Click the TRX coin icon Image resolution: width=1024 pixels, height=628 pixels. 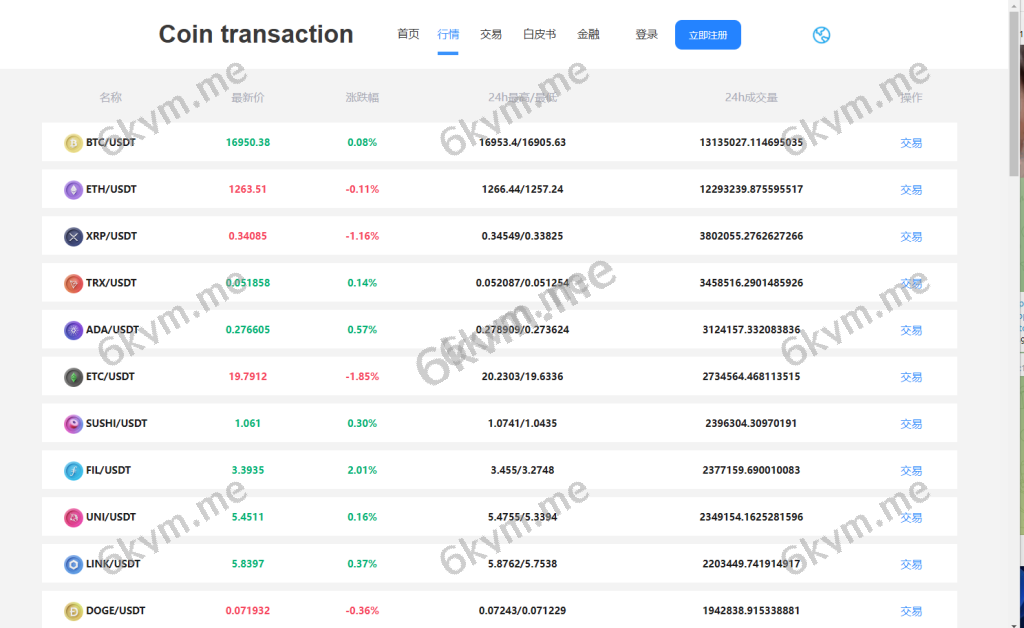click(x=72, y=283)
